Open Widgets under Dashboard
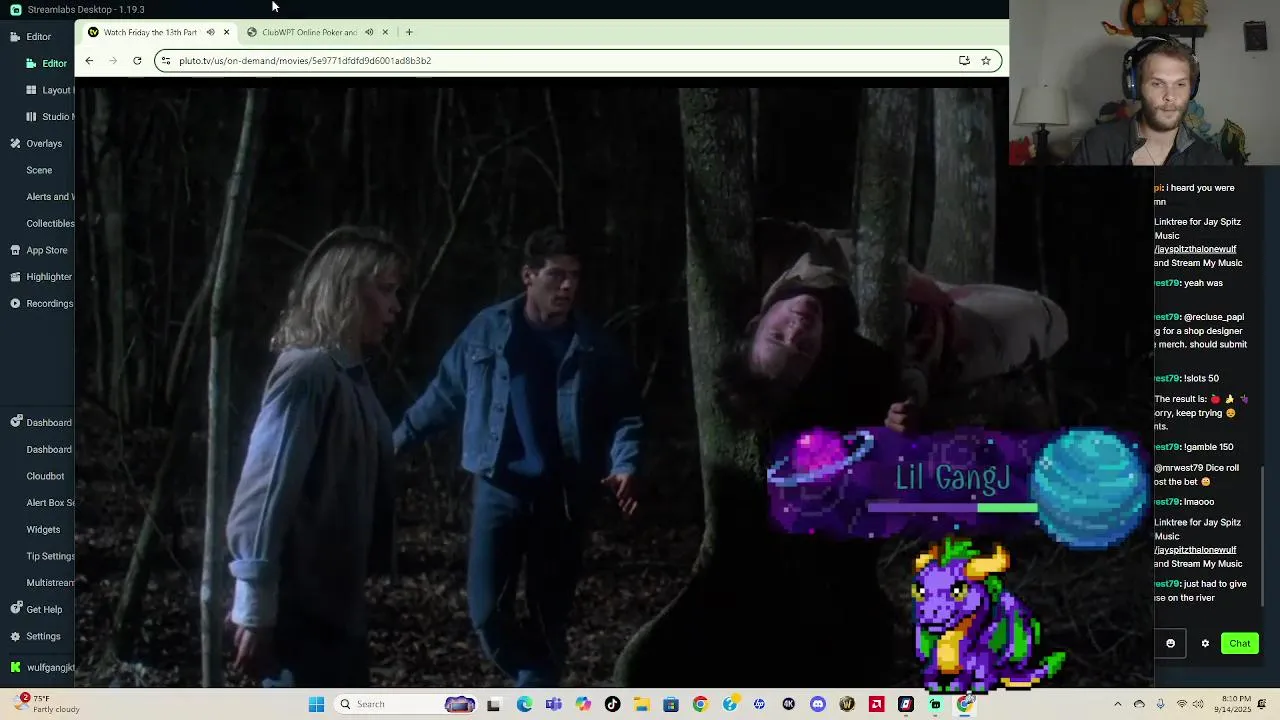The height and width of the screenshot is (720, 1280). [x=43, y=529]
